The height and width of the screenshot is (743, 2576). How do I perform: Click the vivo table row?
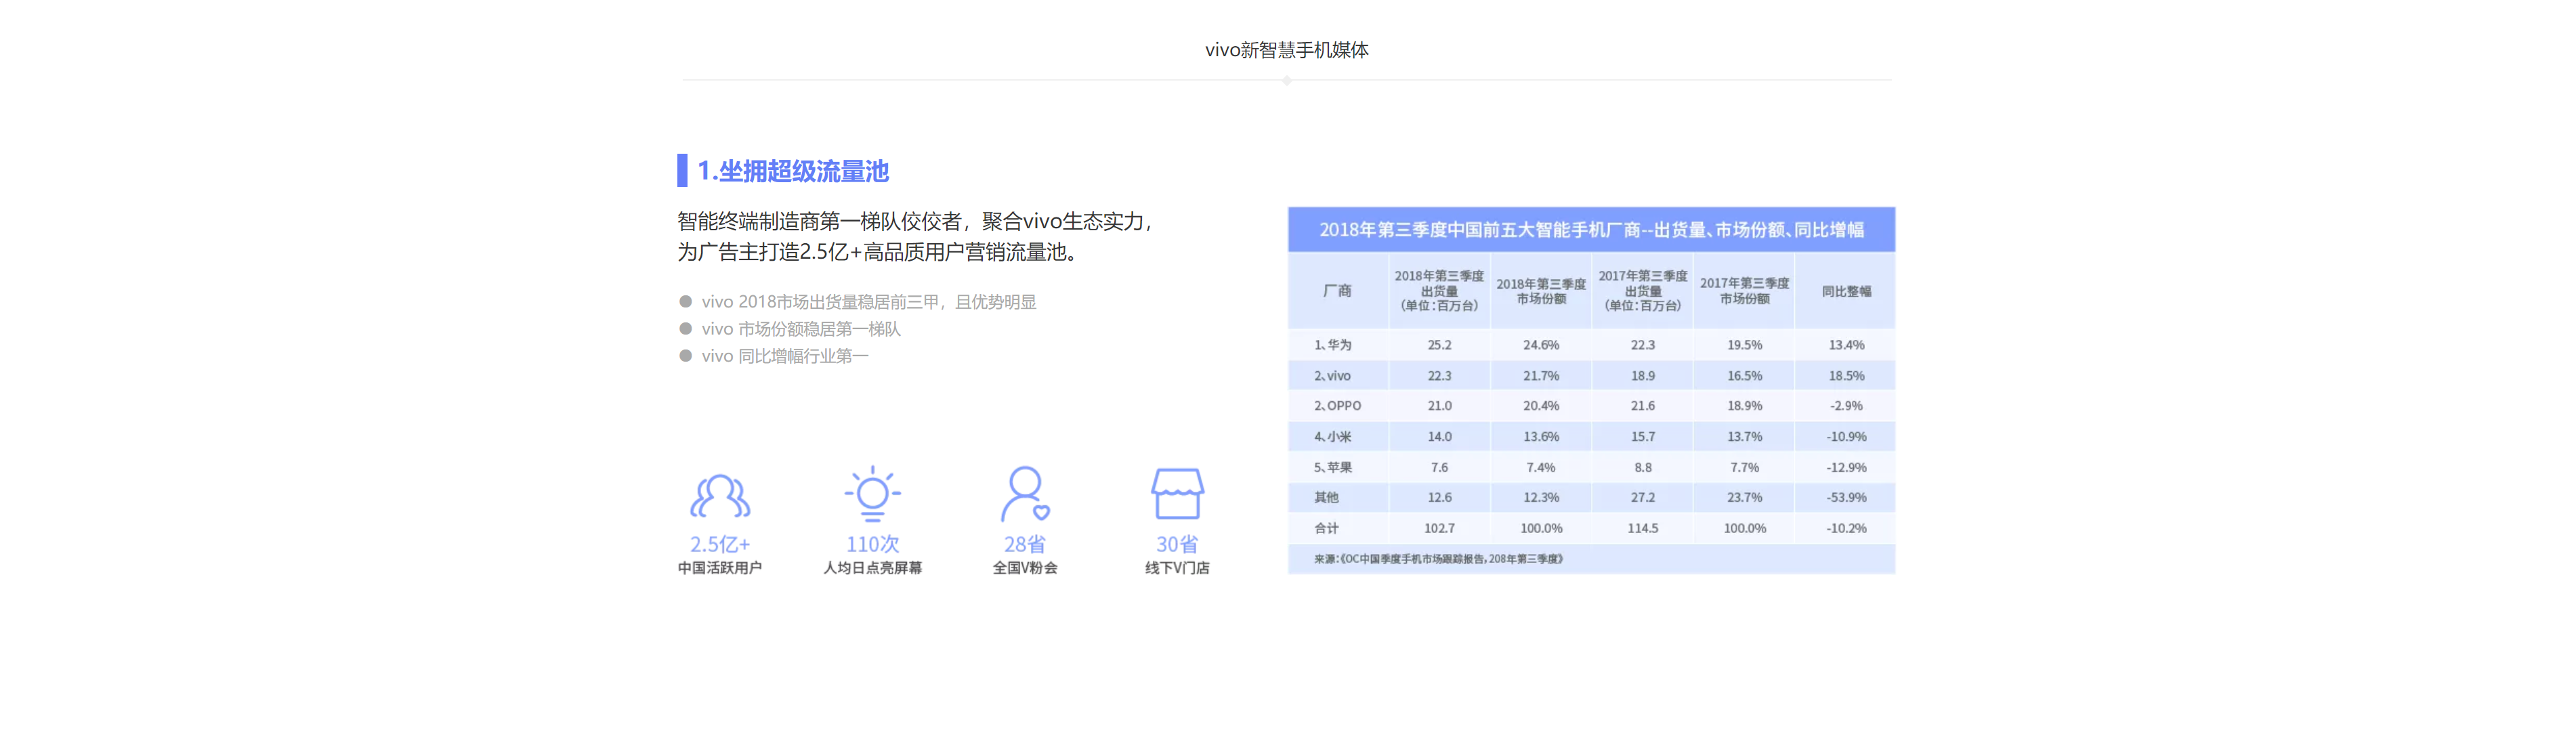1591,376
